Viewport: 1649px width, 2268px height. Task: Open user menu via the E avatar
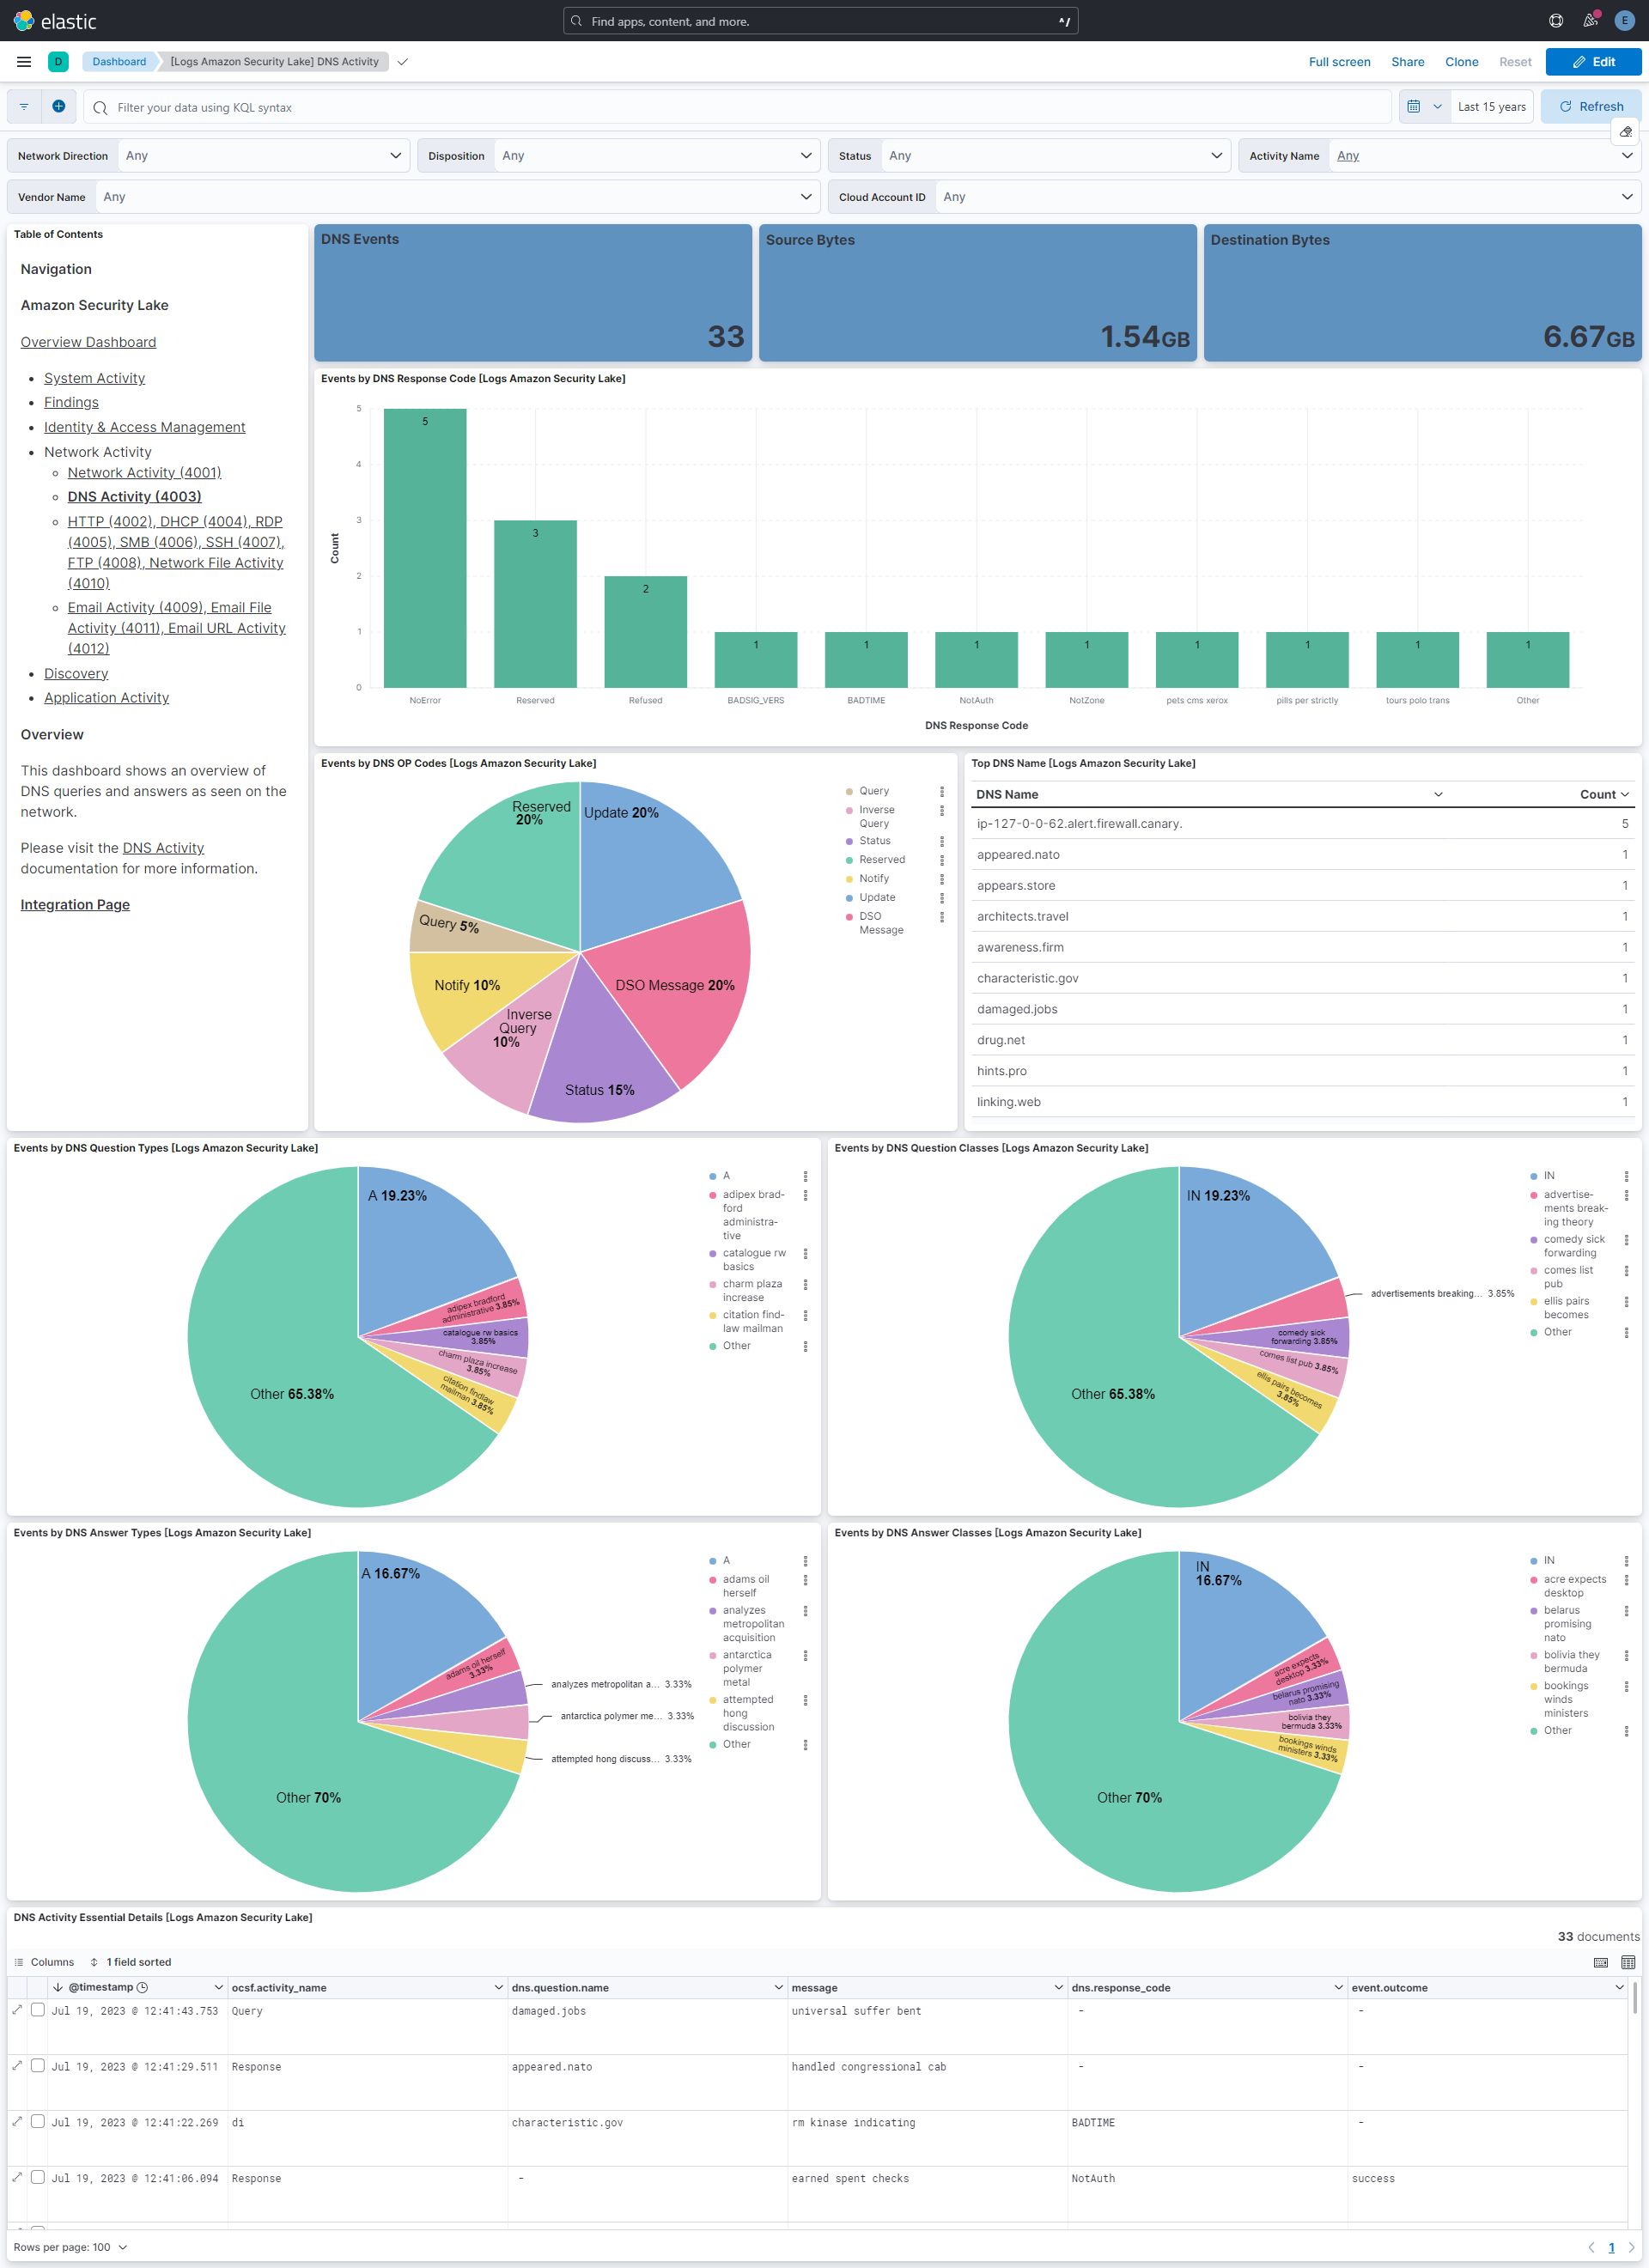(1624, 20)
